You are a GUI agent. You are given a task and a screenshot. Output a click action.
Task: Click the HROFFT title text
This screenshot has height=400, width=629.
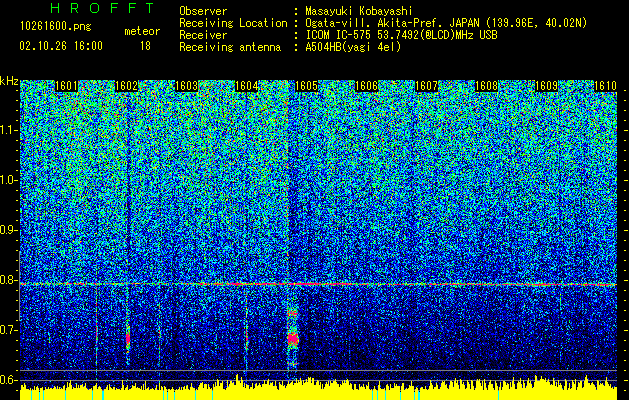tap(103, 8)
